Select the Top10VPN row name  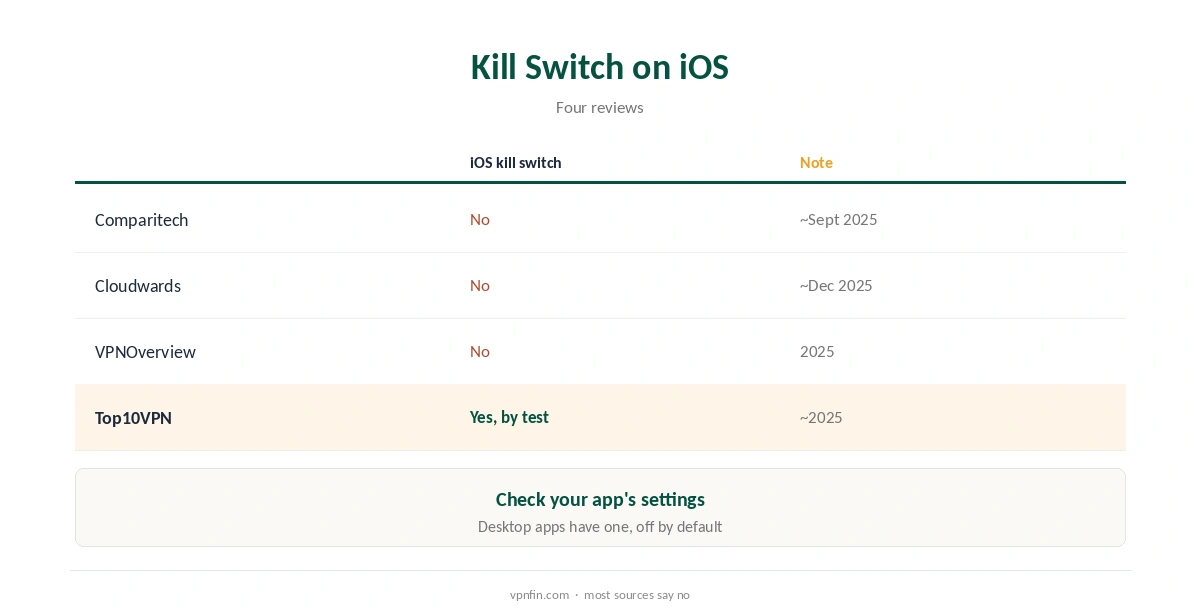pyautogui.click(x=133, y=418)
